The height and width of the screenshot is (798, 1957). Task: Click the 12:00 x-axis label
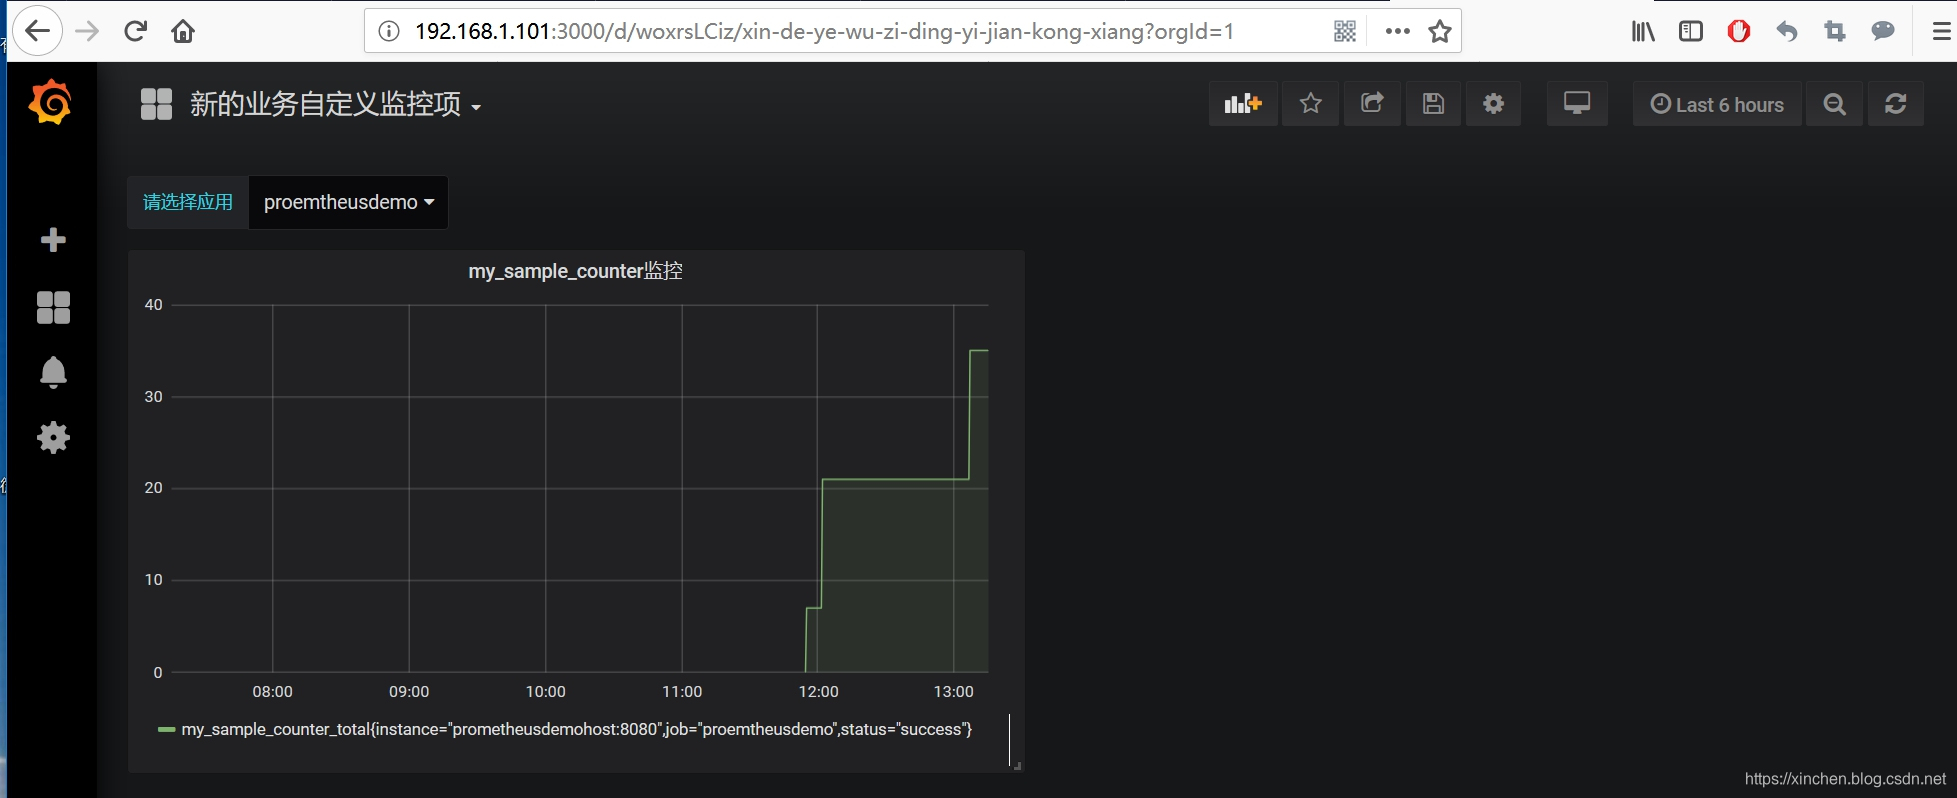tap(818, 691)
